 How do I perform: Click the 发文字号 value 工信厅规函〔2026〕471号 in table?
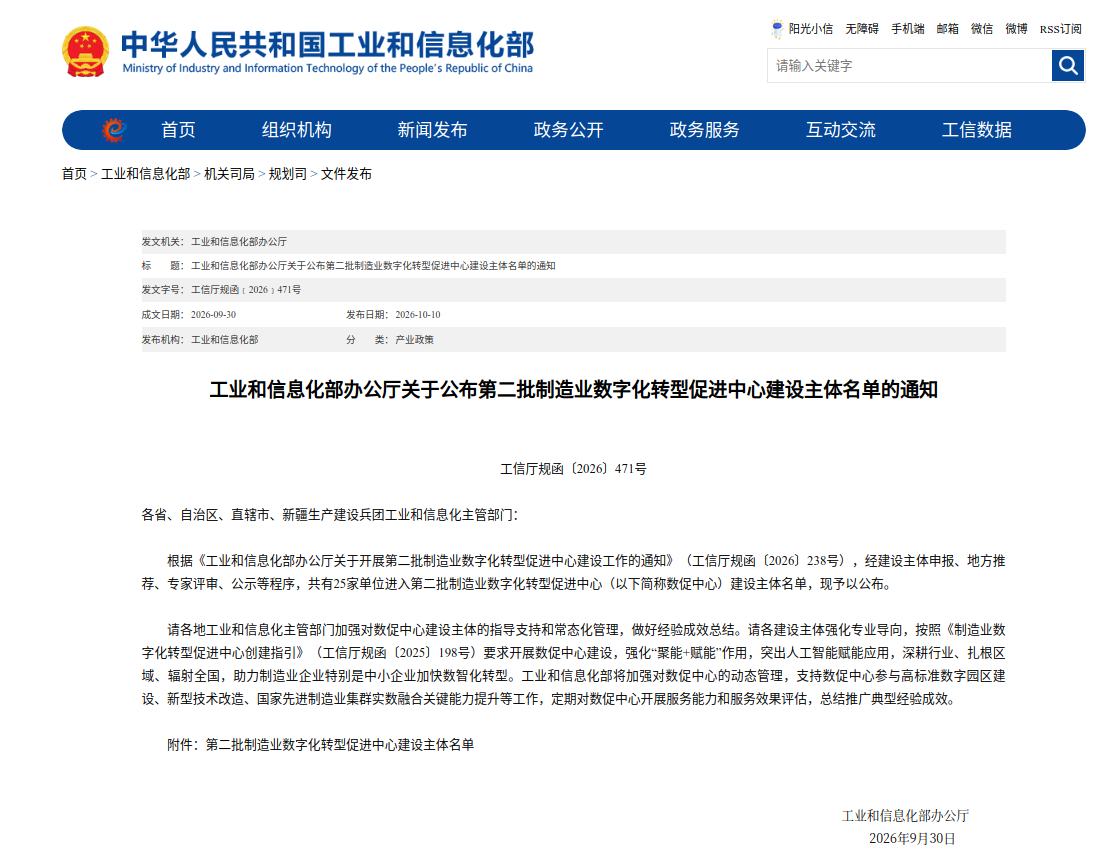tap(246, 289)
